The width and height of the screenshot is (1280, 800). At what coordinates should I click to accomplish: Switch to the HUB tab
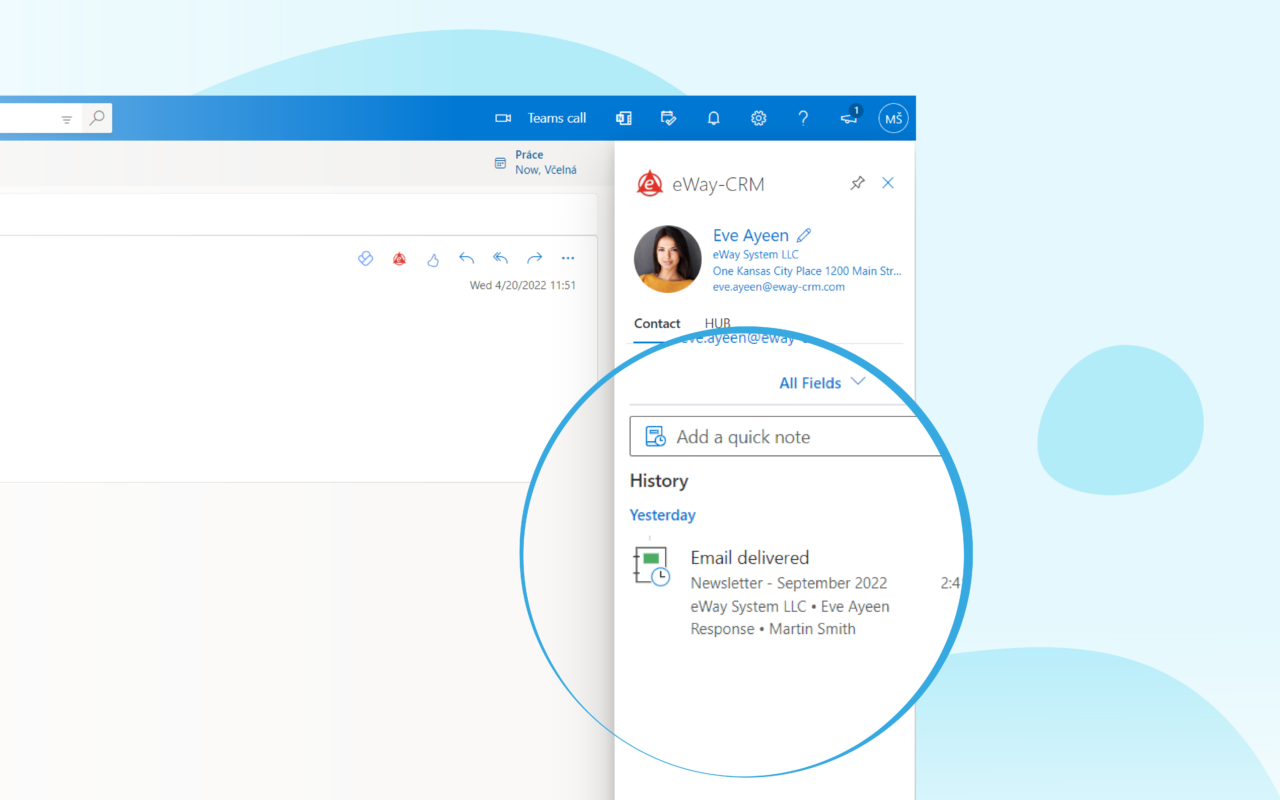click(x=718, y=324)
